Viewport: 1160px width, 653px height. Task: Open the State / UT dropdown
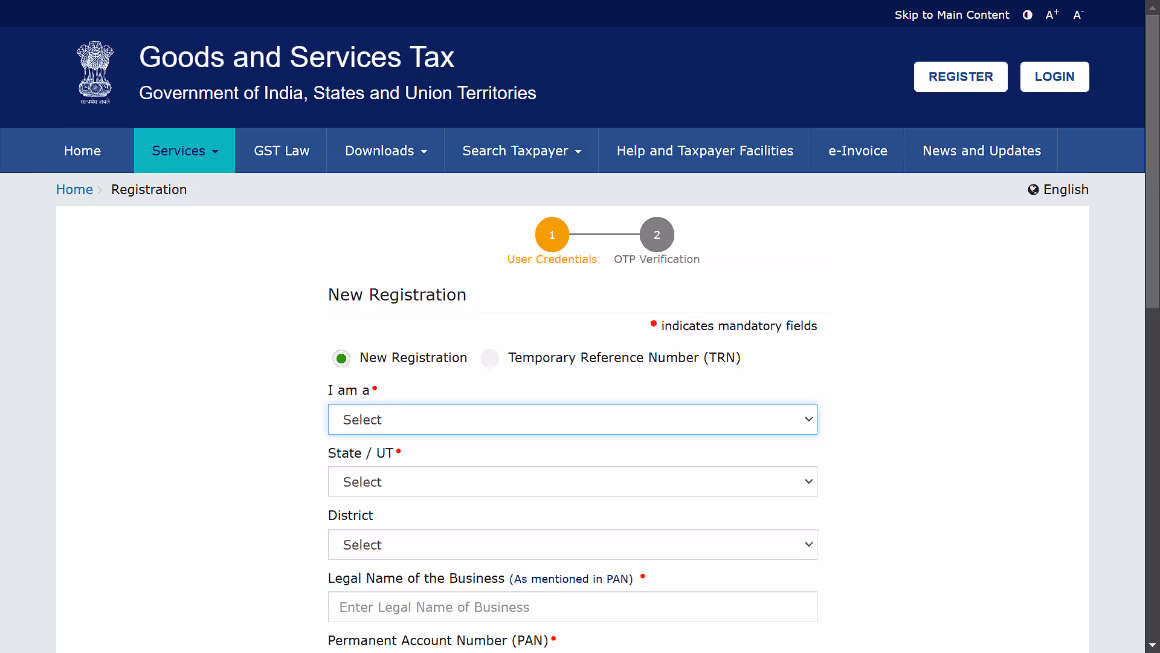tap(573, 482)
